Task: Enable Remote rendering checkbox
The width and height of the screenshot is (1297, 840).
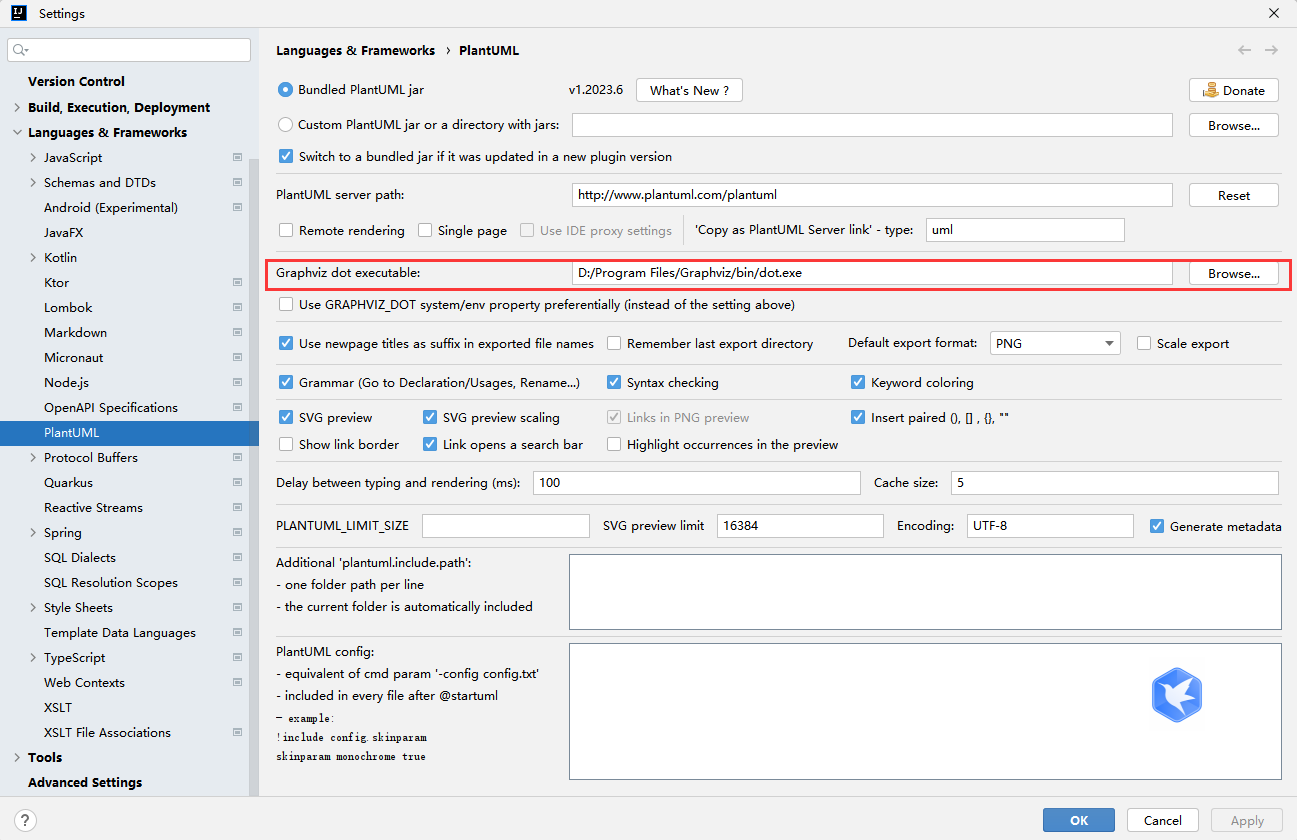Action: pyautogui.click(x=286, y=230)
